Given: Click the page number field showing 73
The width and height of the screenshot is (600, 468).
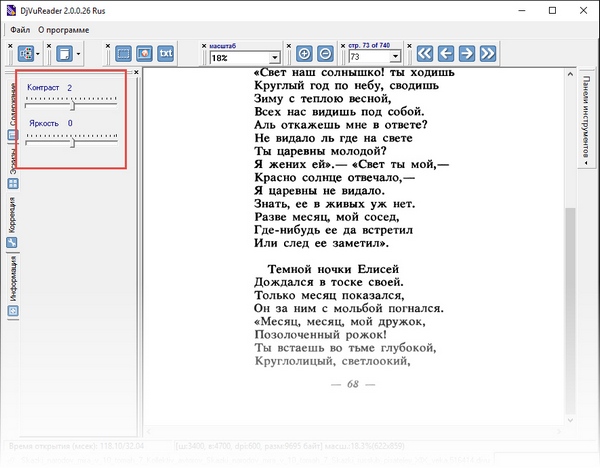Looking at the screenshot, I should [x=370, y=57].
